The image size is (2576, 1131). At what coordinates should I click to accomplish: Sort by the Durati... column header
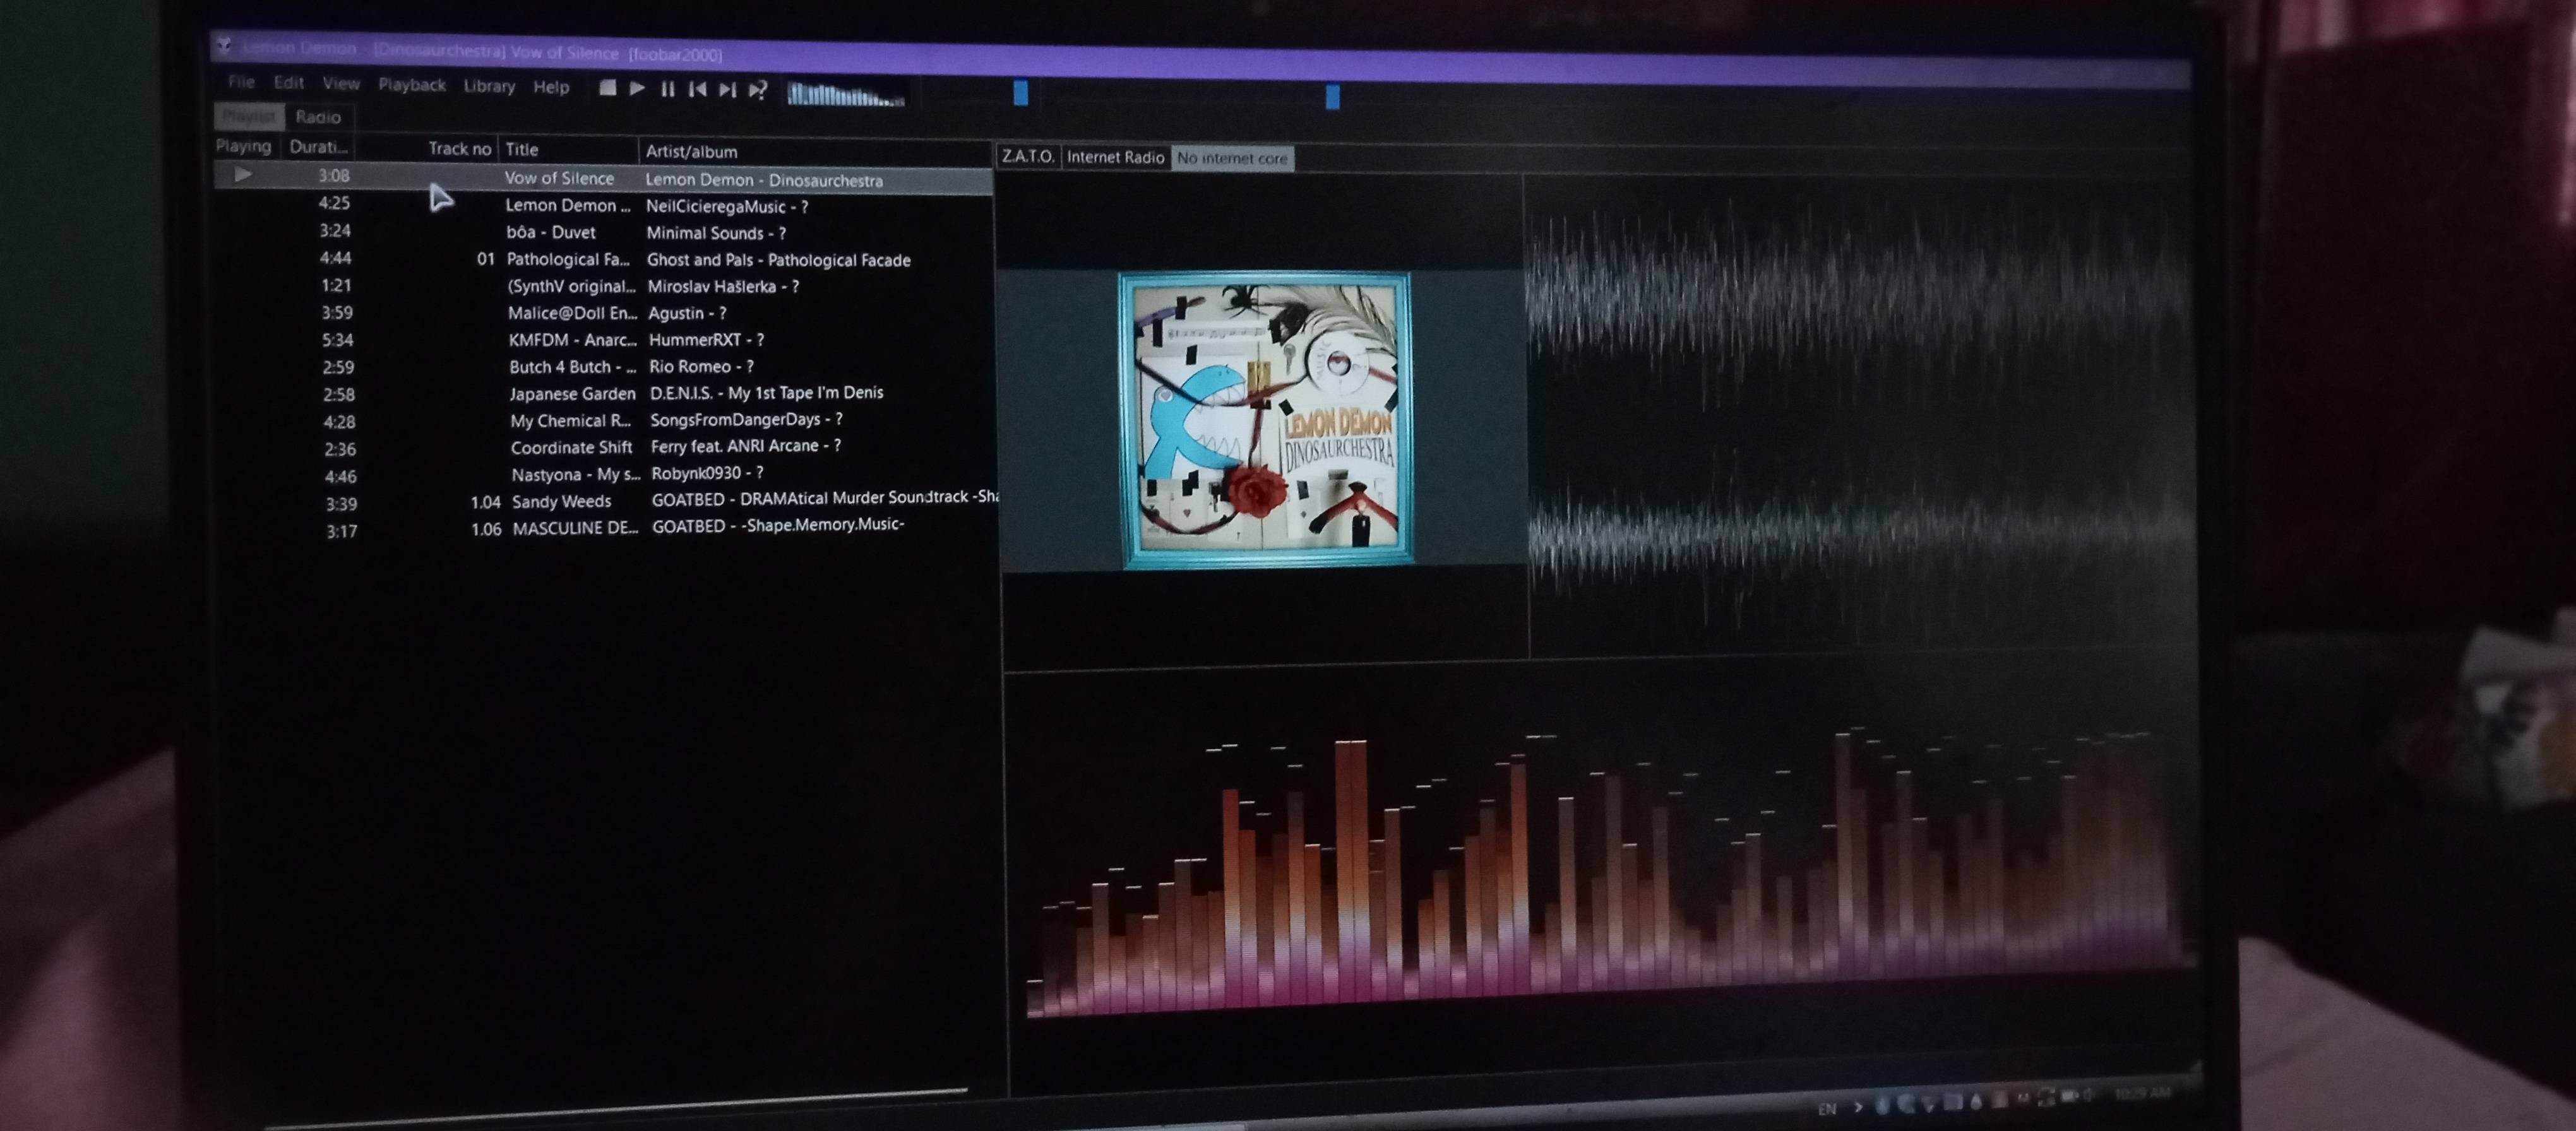pyautogui.click(x=319, y=147)
